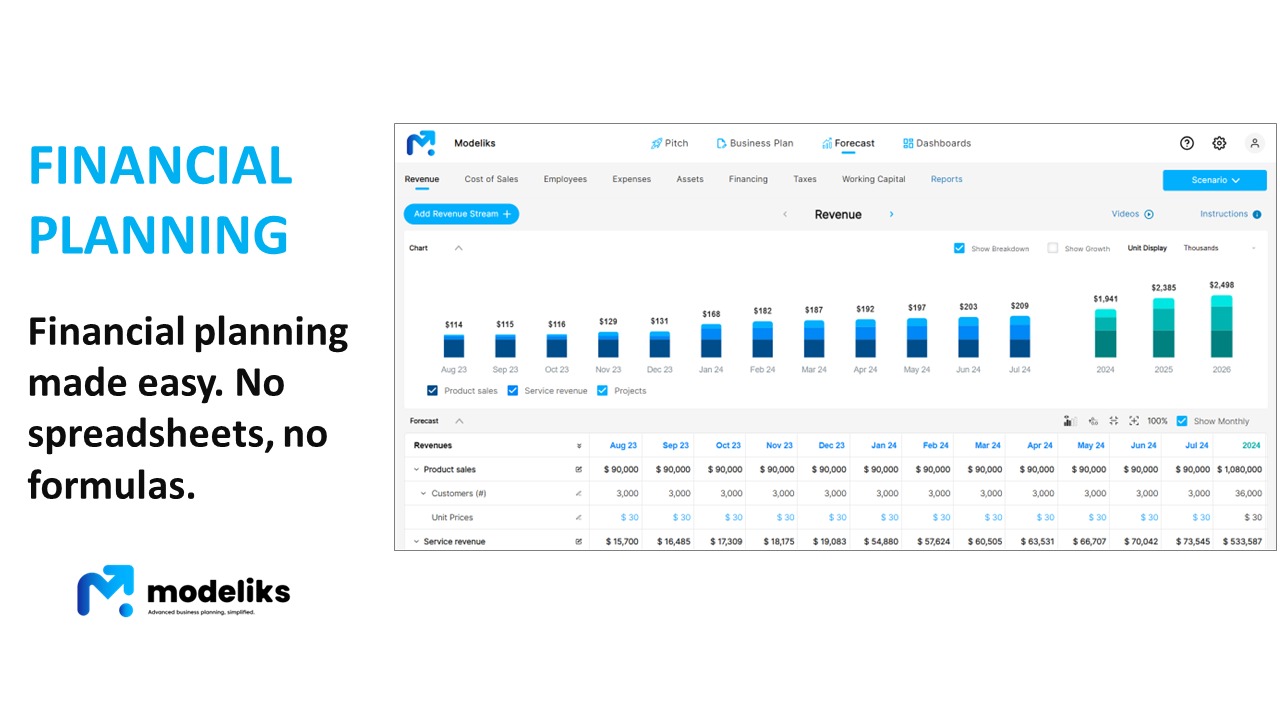Screen dimensions: 1280x720
Task: Click the edit icon on Product sales row
Action: [578, 469]
